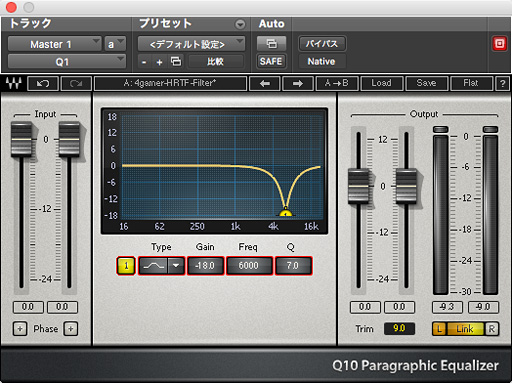Image resolution: width=512 pixels, height=383 pixels.
Task: Enable automation SAFE mode
Action: (x=271, y=61)
